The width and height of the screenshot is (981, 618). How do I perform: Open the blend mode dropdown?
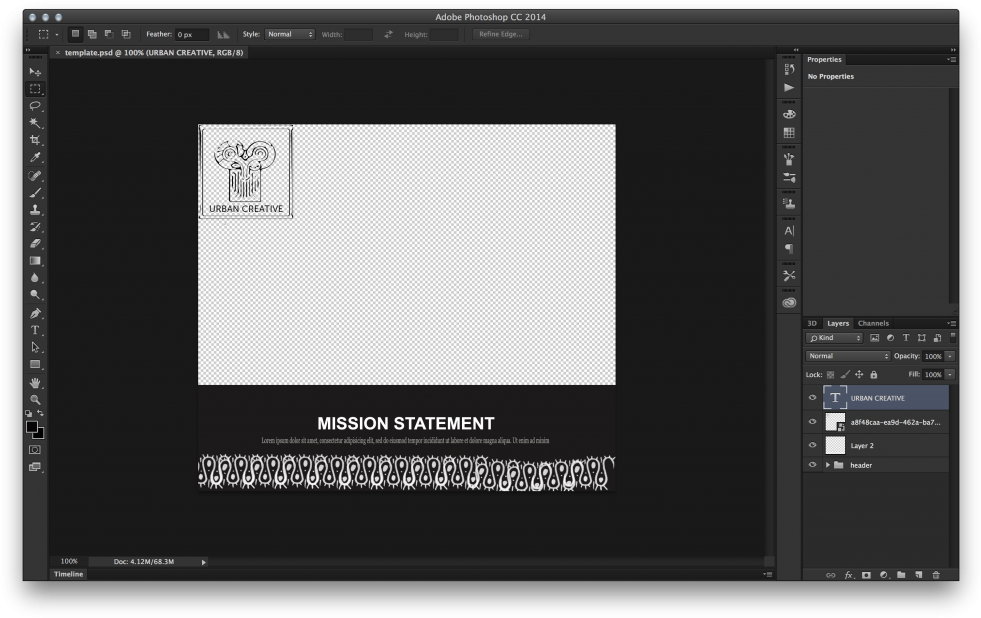847,355
